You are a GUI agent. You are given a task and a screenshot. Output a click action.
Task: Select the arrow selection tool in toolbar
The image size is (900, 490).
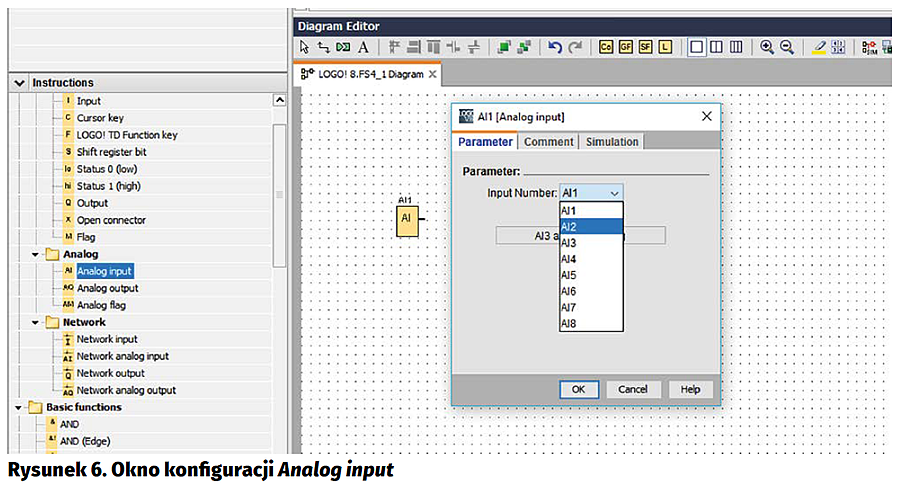[305, 47]
